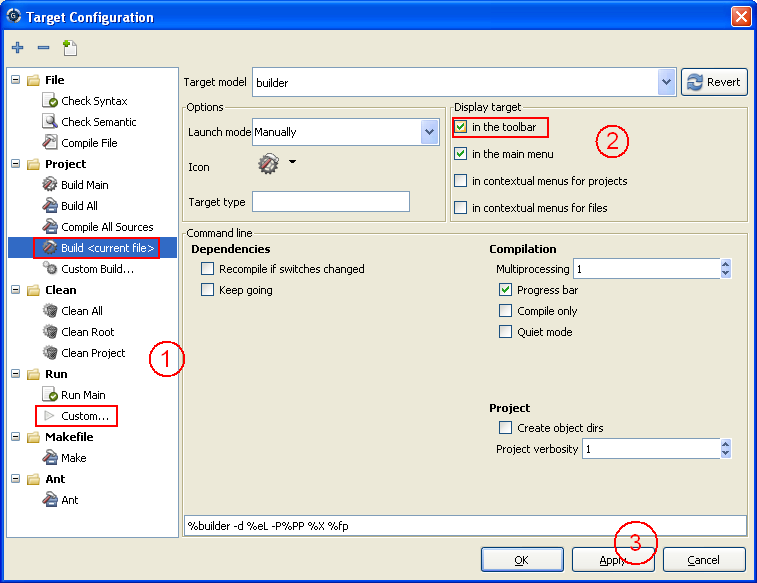Viewport: 757px width, 583px height.
Task: Open the target Icon picker gear
Action: pyautogui.click(x=268, y=165)
